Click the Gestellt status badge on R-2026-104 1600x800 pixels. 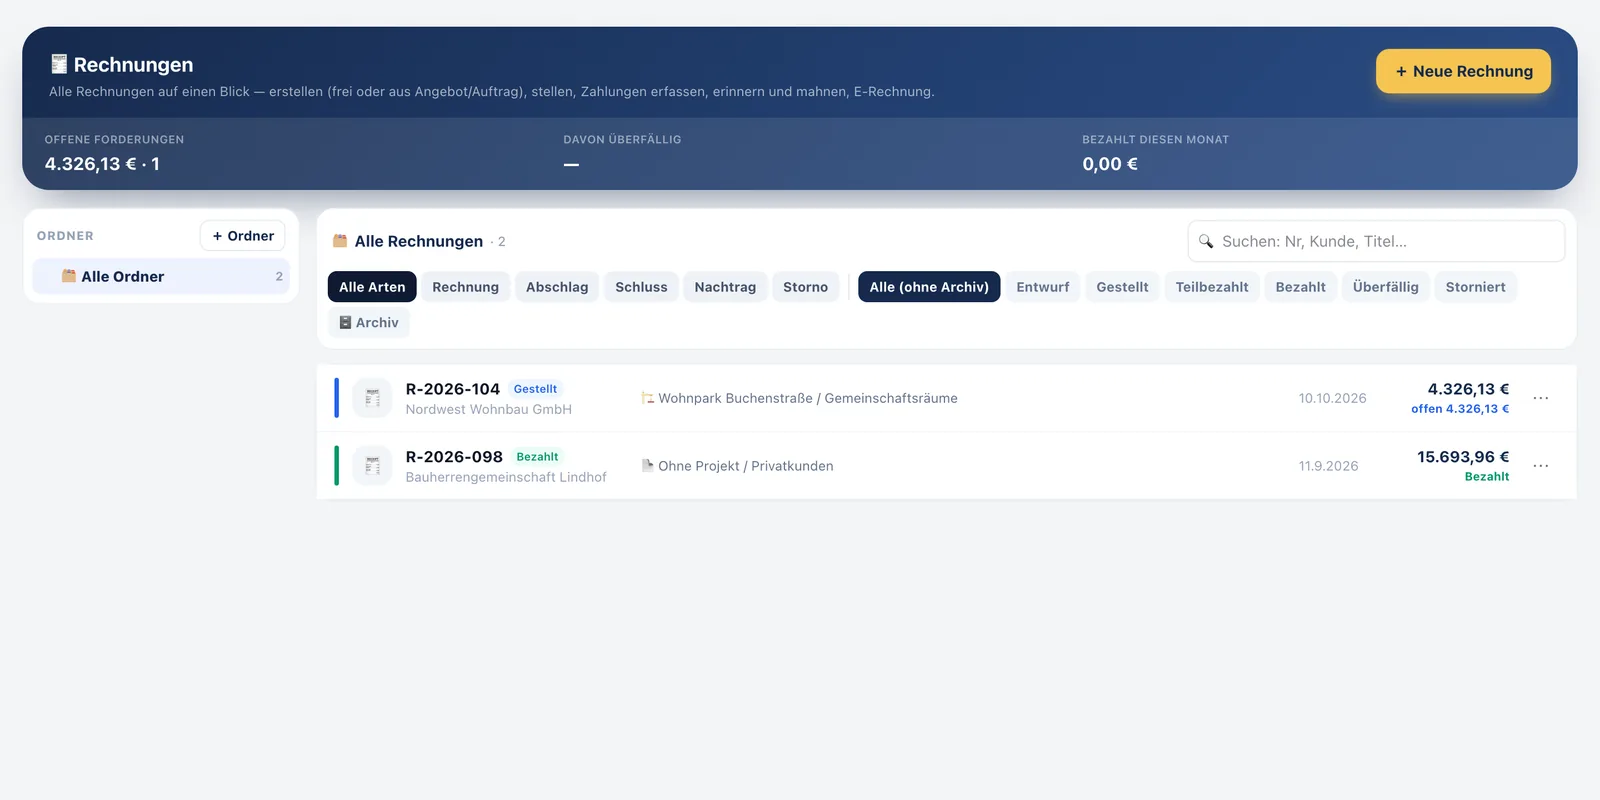point(535,389)
